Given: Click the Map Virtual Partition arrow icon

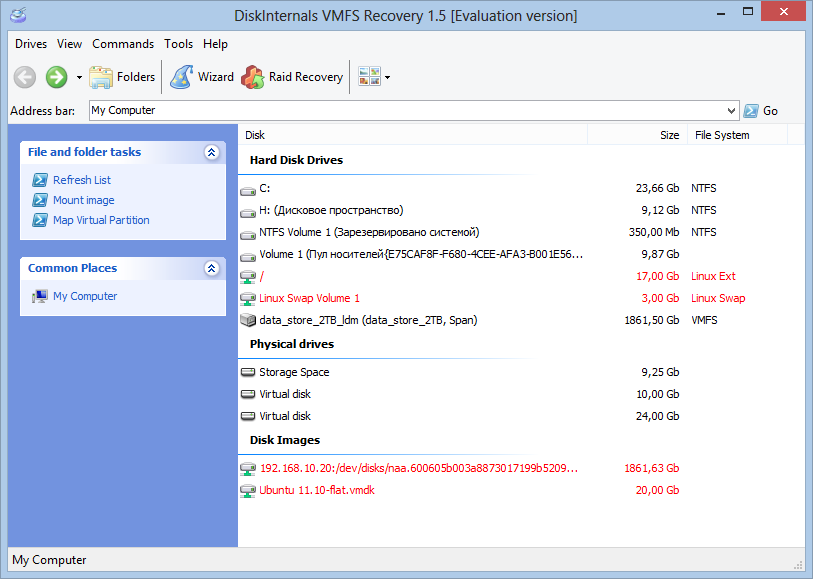Looking at the screenshot, I should point(40,220).
